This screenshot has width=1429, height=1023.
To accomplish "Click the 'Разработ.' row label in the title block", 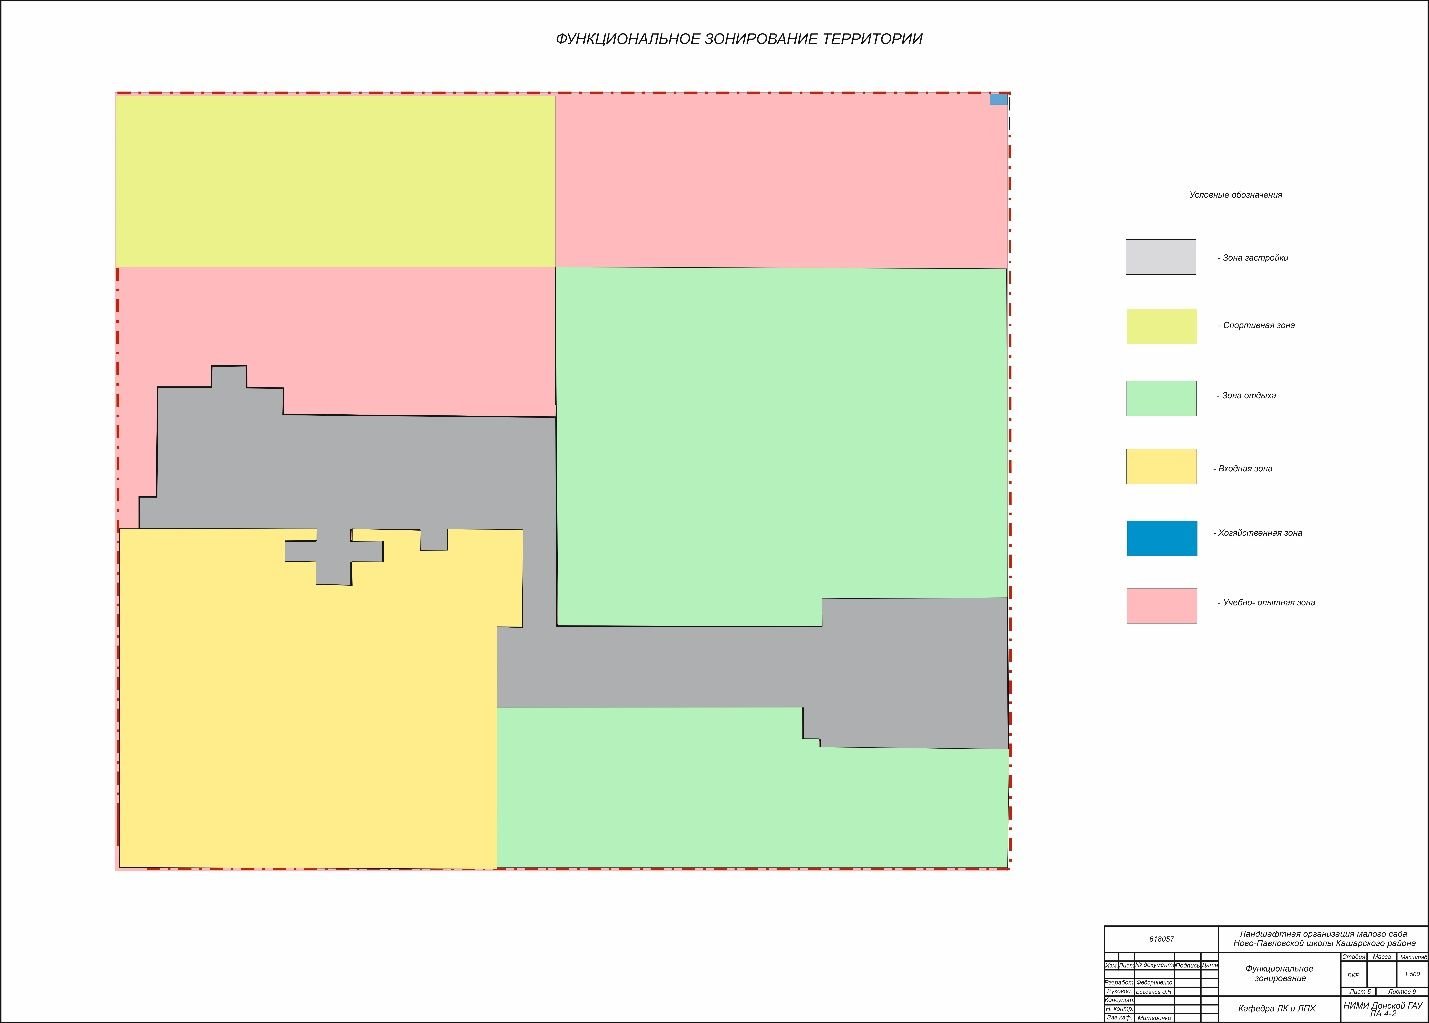I will 1119,983.
